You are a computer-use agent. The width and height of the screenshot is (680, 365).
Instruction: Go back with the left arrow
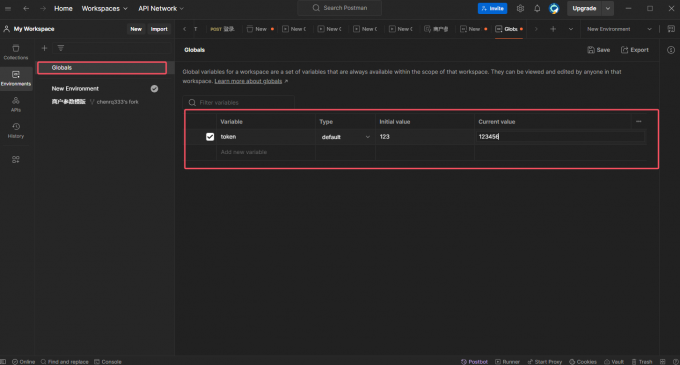(26, 9)
